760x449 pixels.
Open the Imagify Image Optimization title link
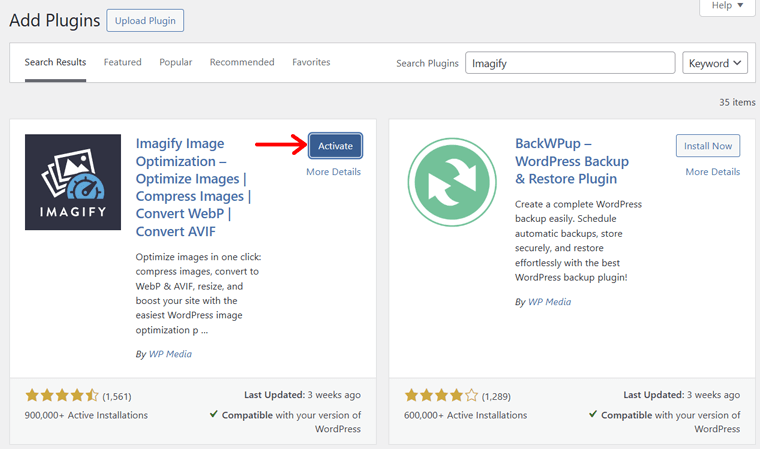(193, 187)
